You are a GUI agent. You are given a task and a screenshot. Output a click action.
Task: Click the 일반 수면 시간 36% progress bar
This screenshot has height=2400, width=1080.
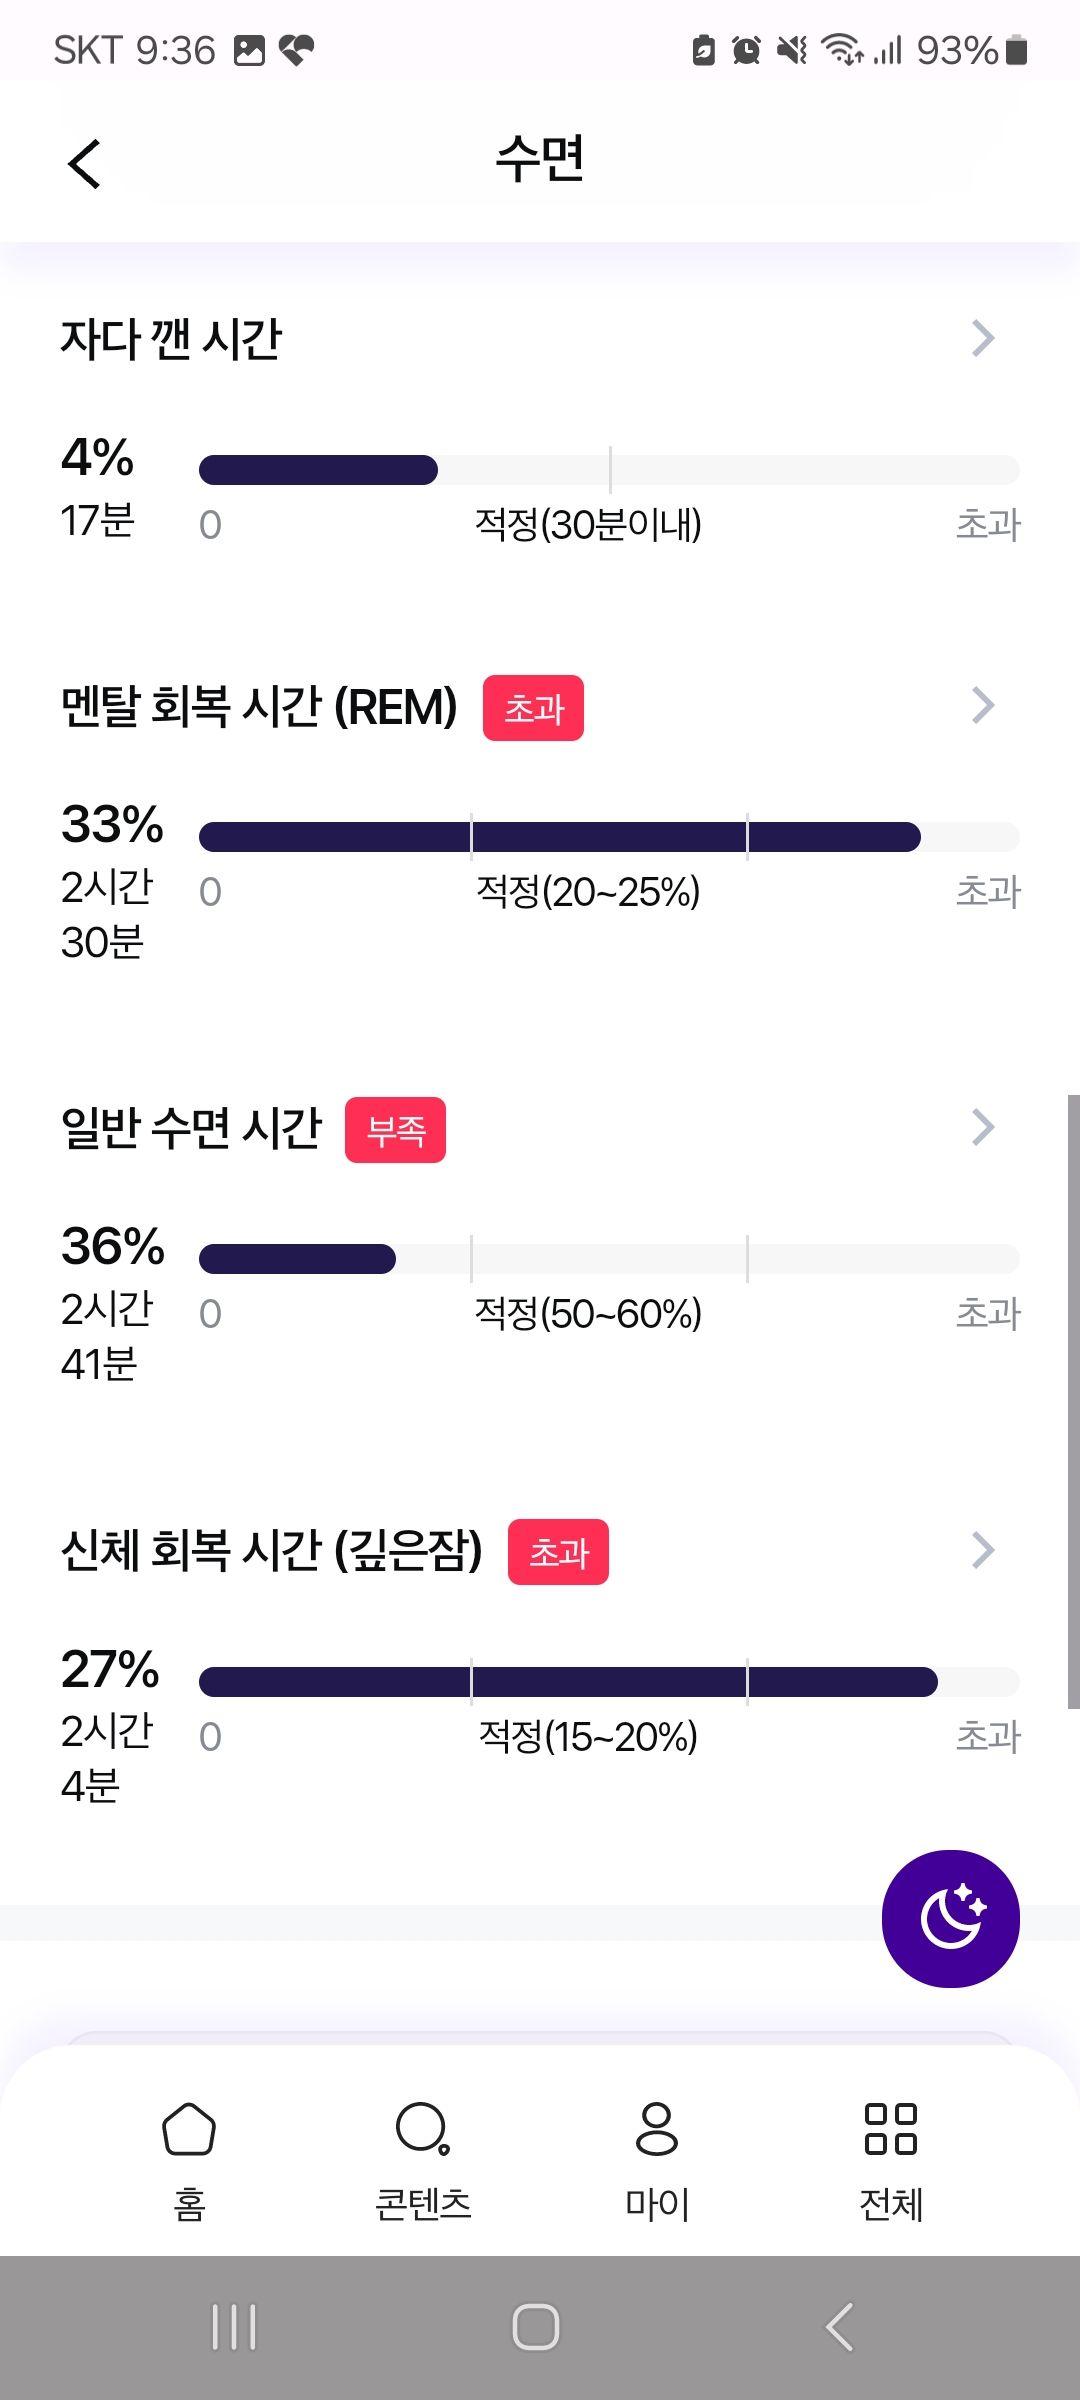click(609, 1259)
